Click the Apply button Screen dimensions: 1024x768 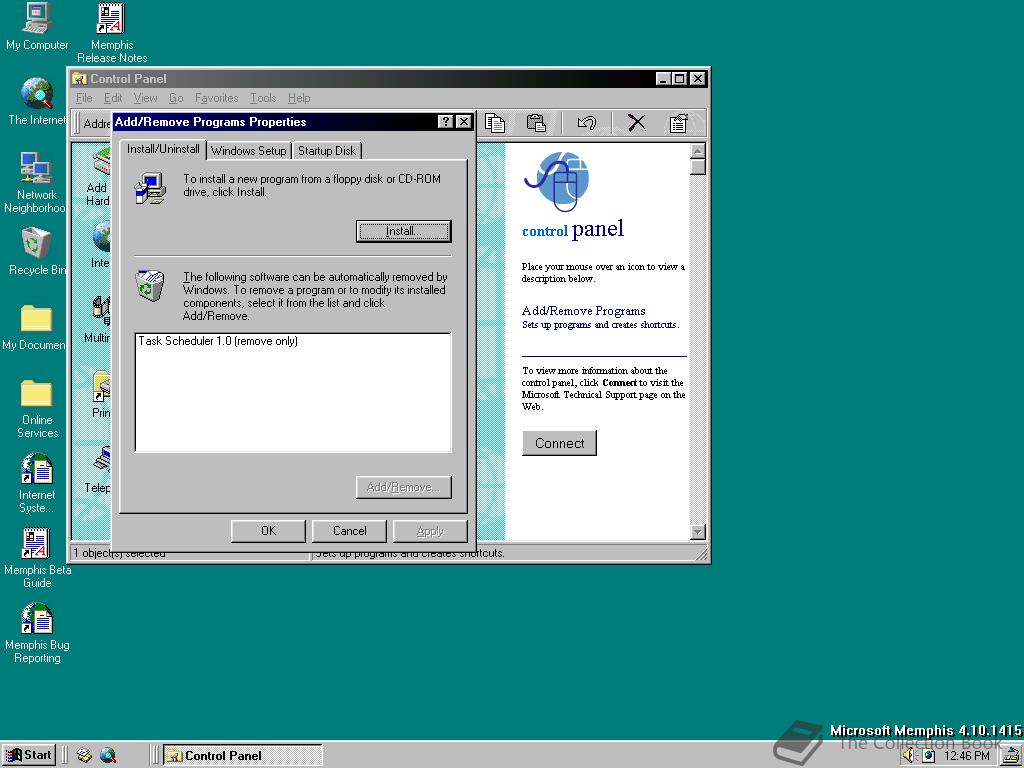pyautogui.click(x=430, y=531)
